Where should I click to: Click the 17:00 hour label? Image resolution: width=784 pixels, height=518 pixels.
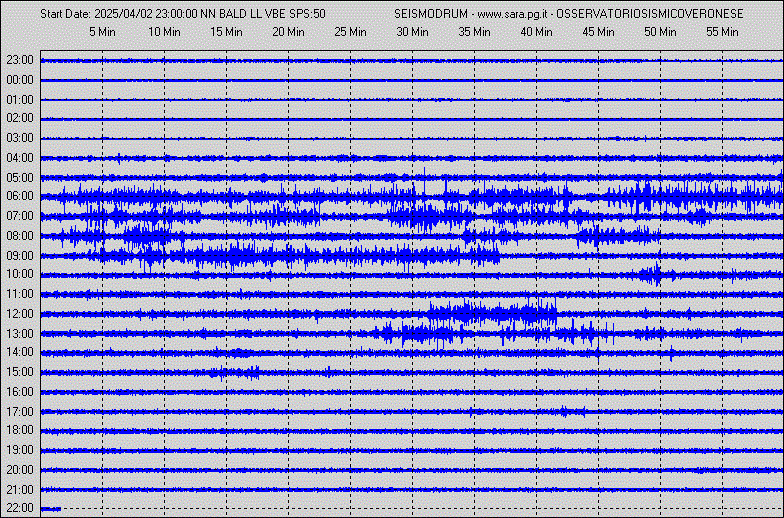pos(20,412)
